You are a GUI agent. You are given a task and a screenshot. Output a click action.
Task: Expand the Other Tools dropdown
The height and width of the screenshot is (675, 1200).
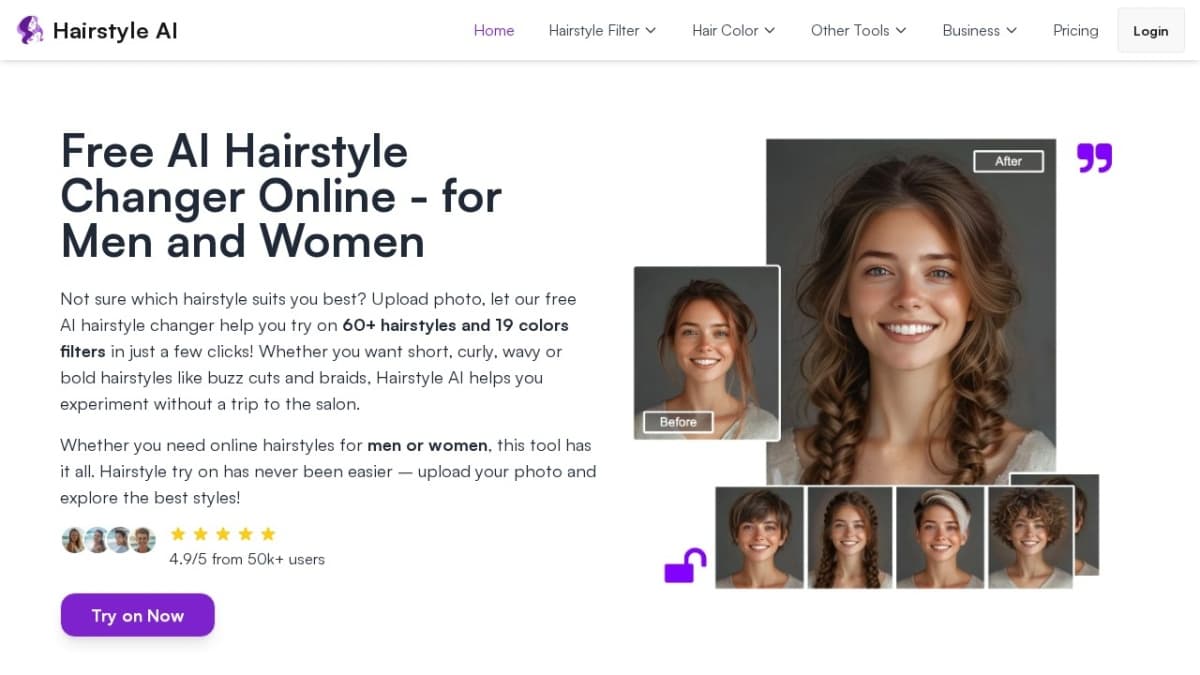858,30
